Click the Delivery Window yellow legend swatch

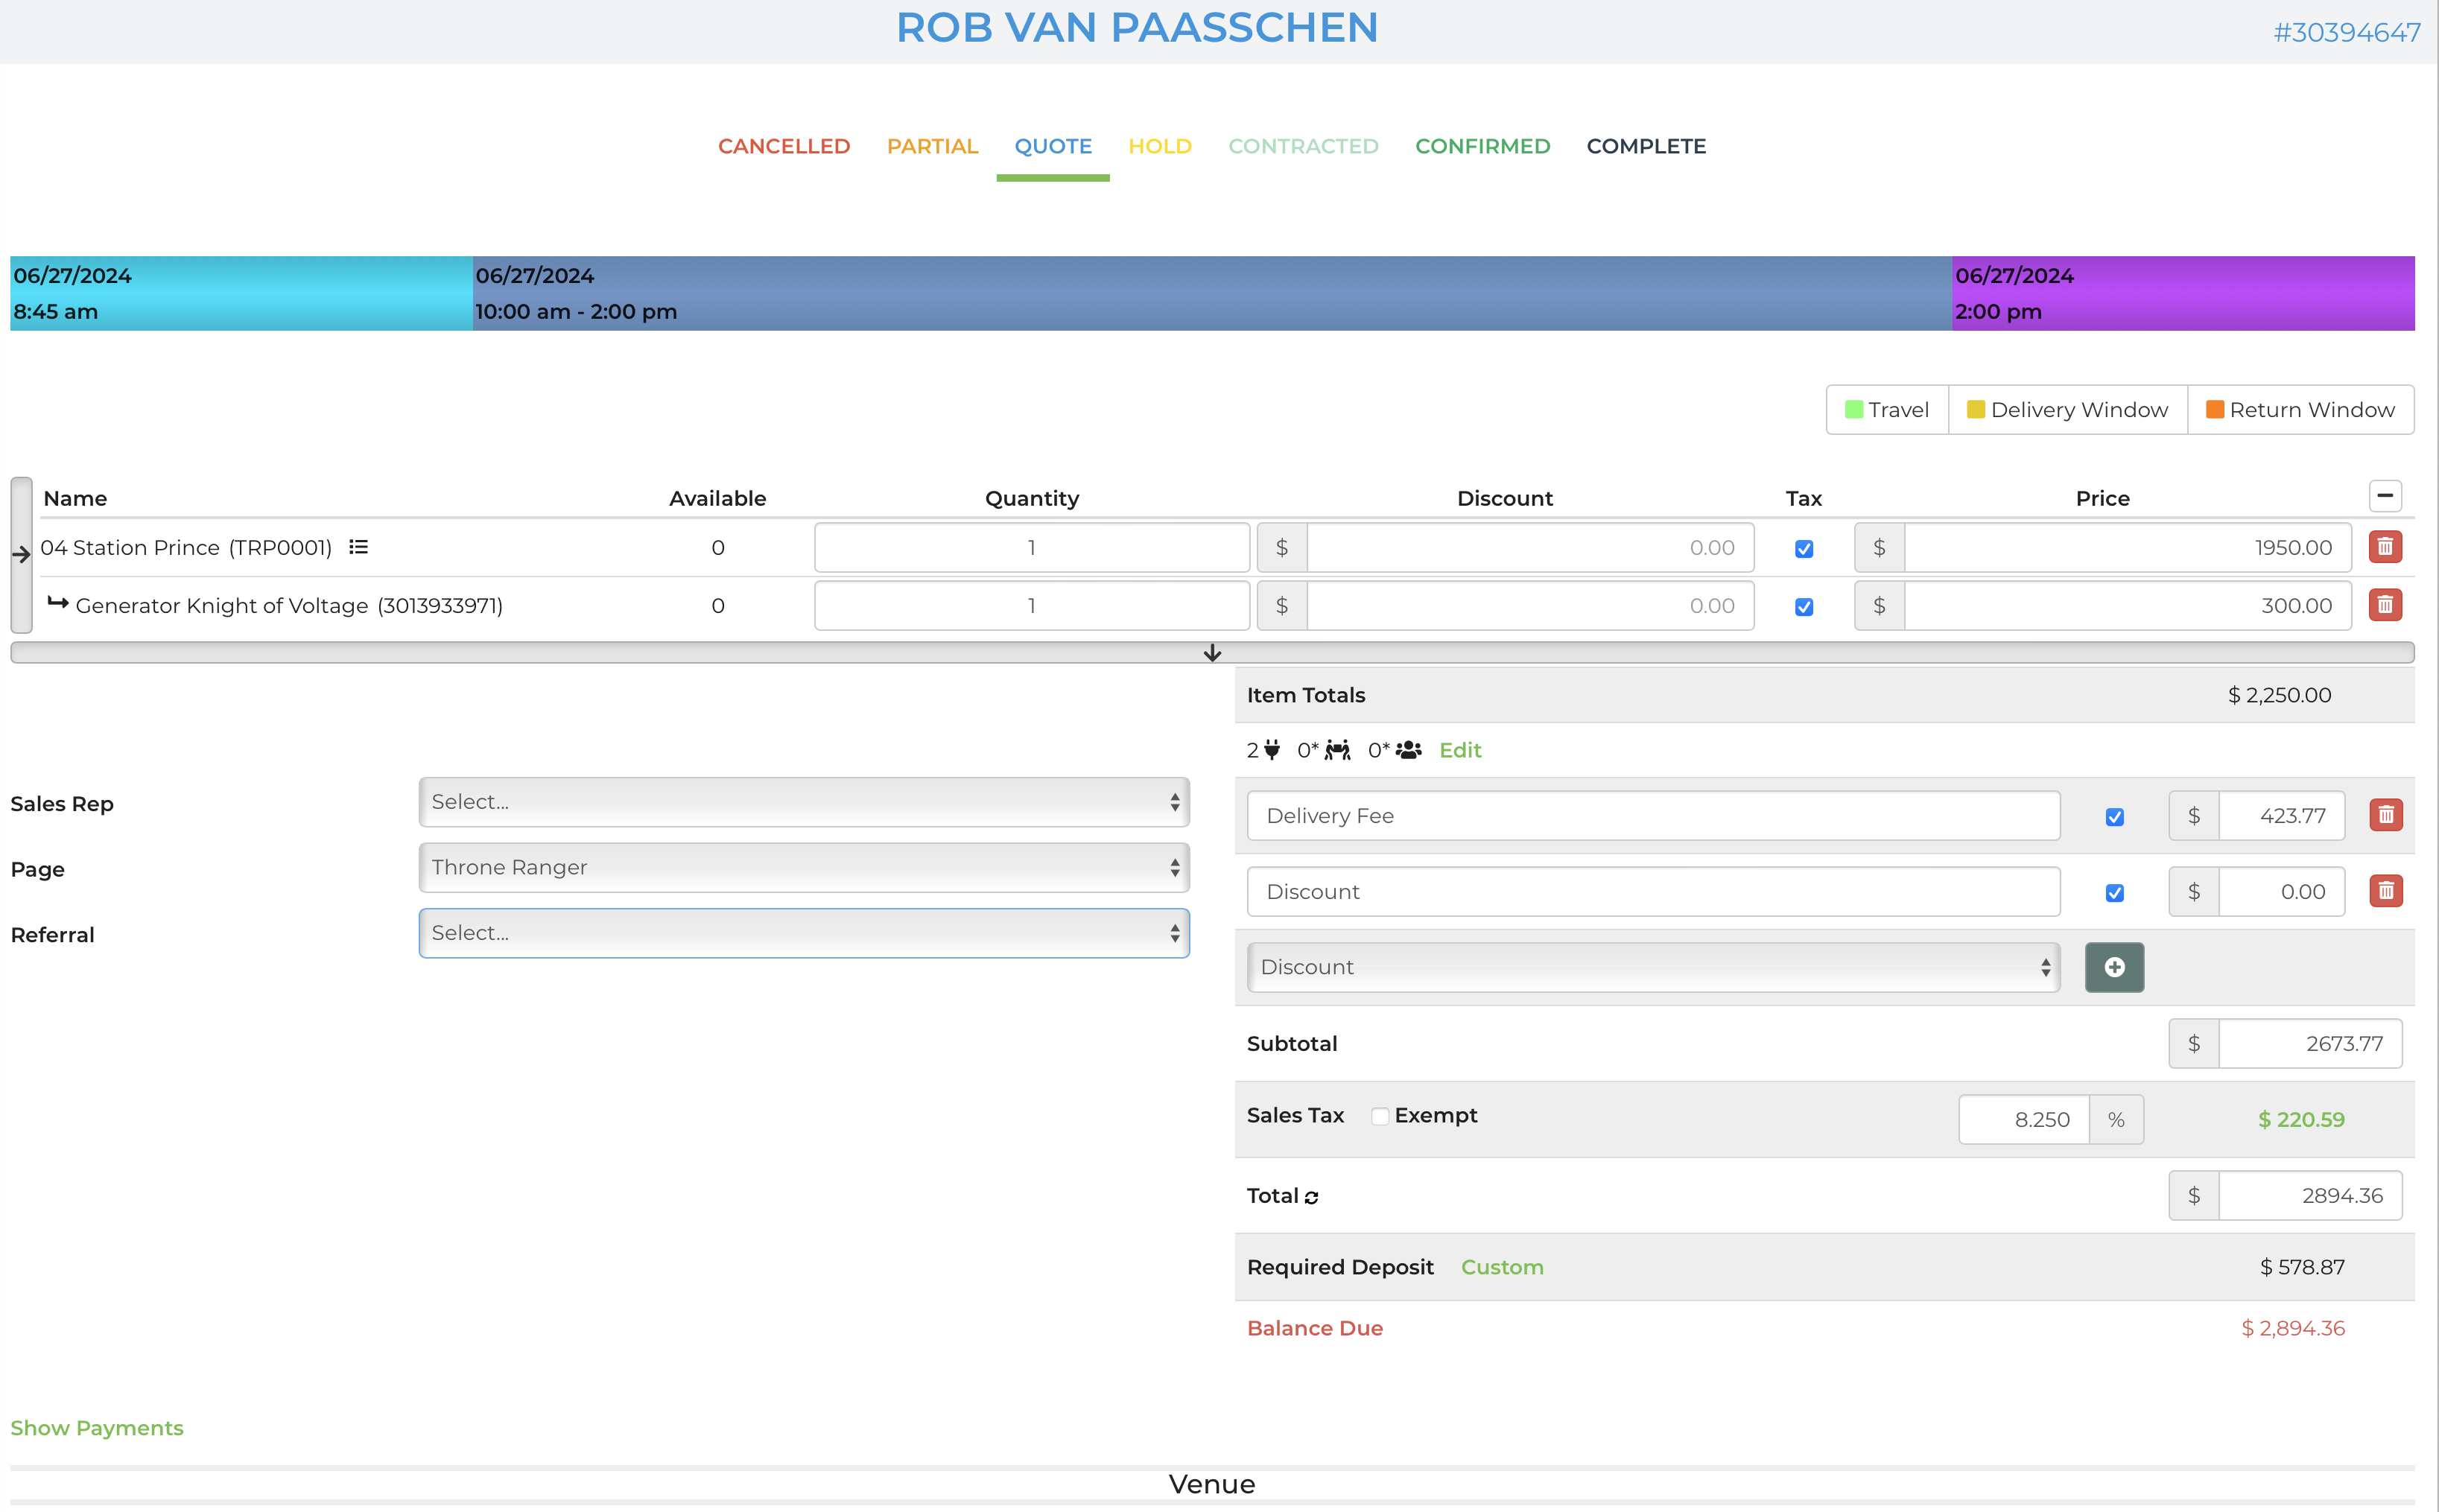coord(1975,410)
